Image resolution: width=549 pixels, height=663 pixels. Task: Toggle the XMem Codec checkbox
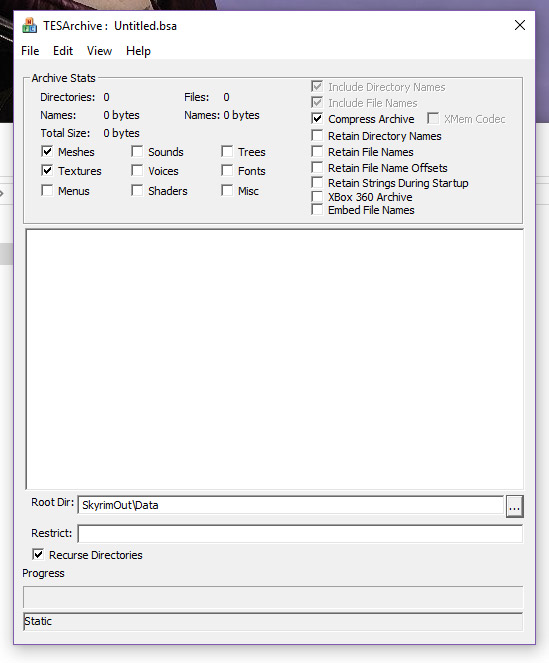433,118
